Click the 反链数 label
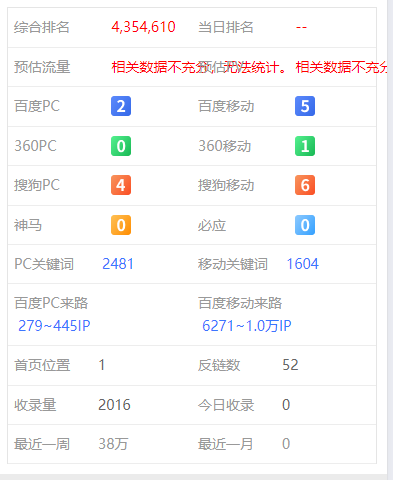 click(219, 365)
